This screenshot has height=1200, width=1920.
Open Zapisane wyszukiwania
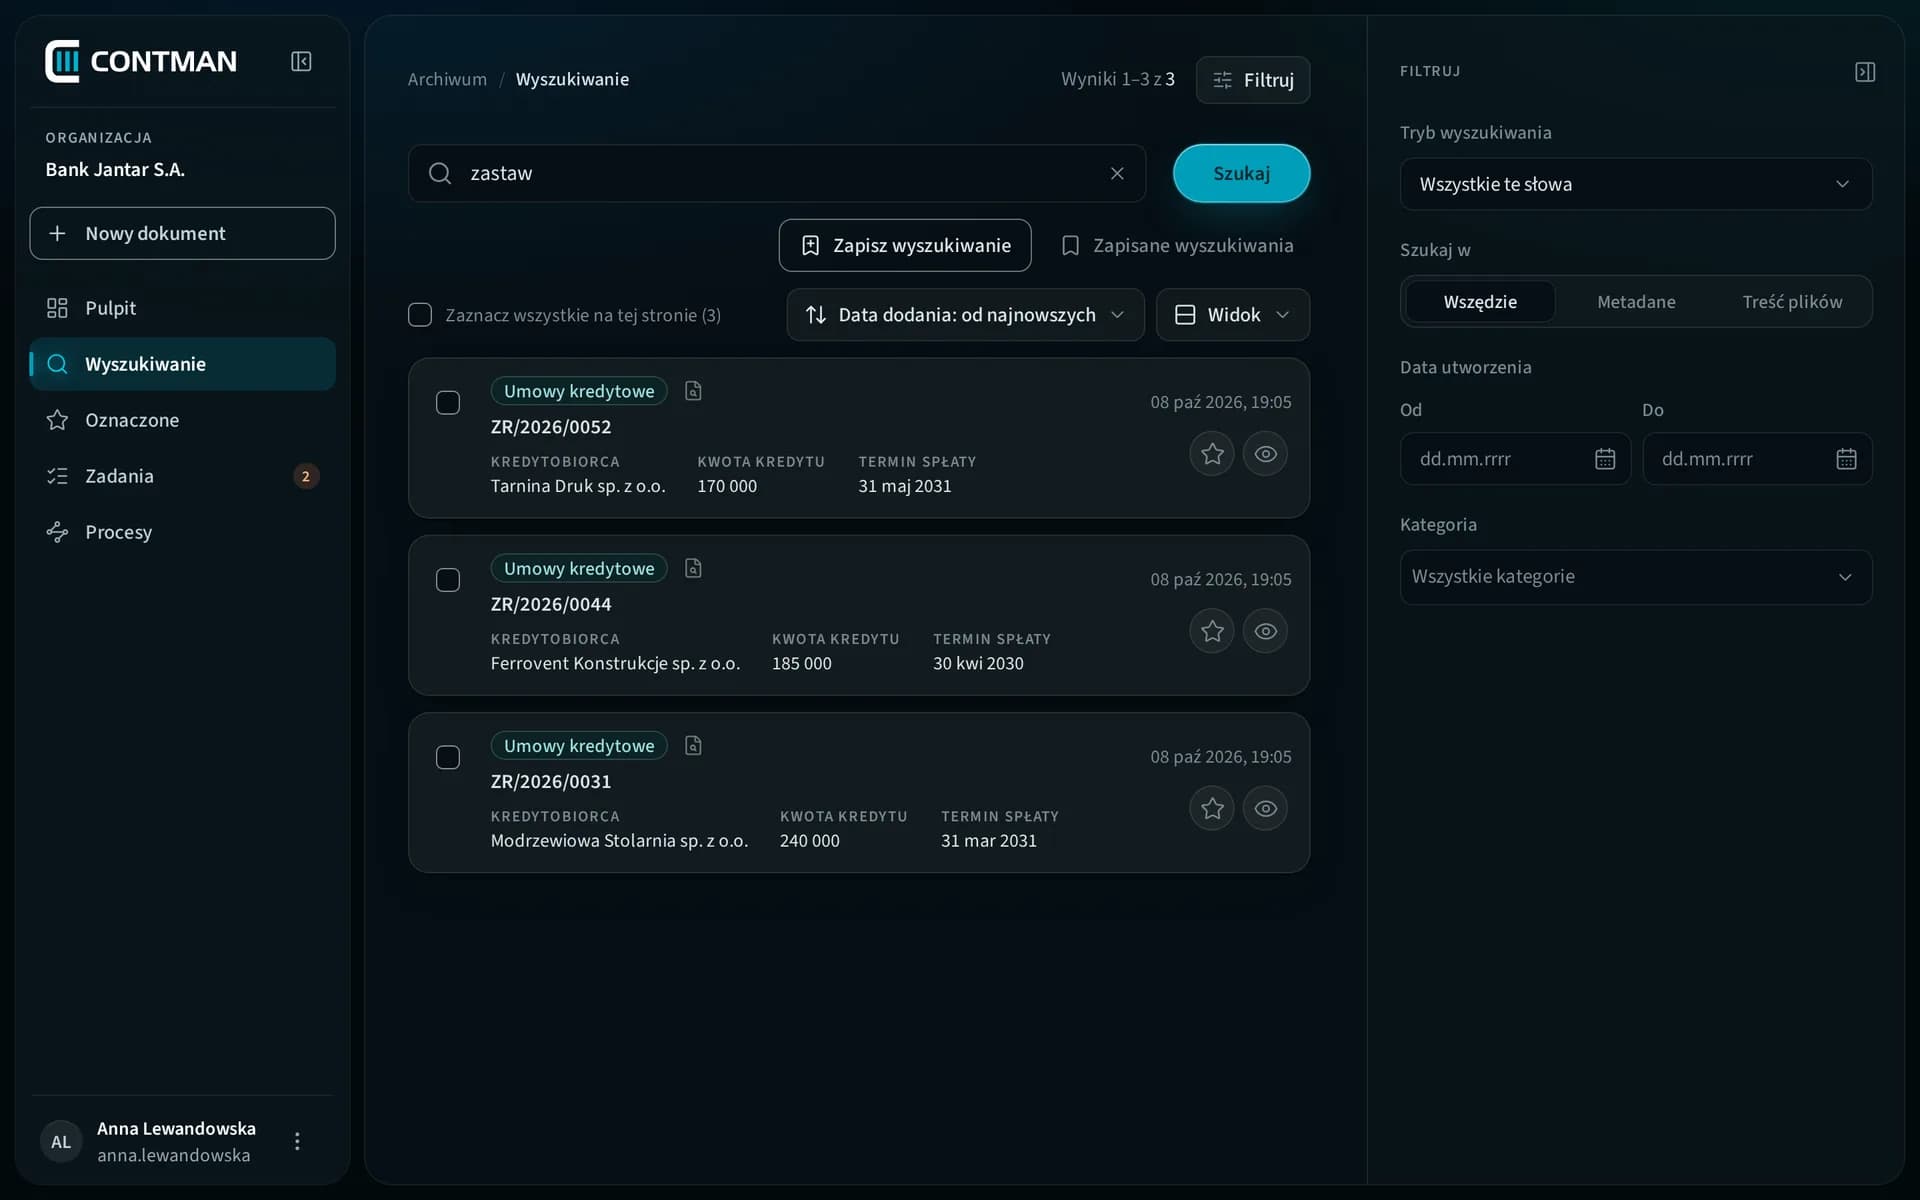[x=1177, y=245]
